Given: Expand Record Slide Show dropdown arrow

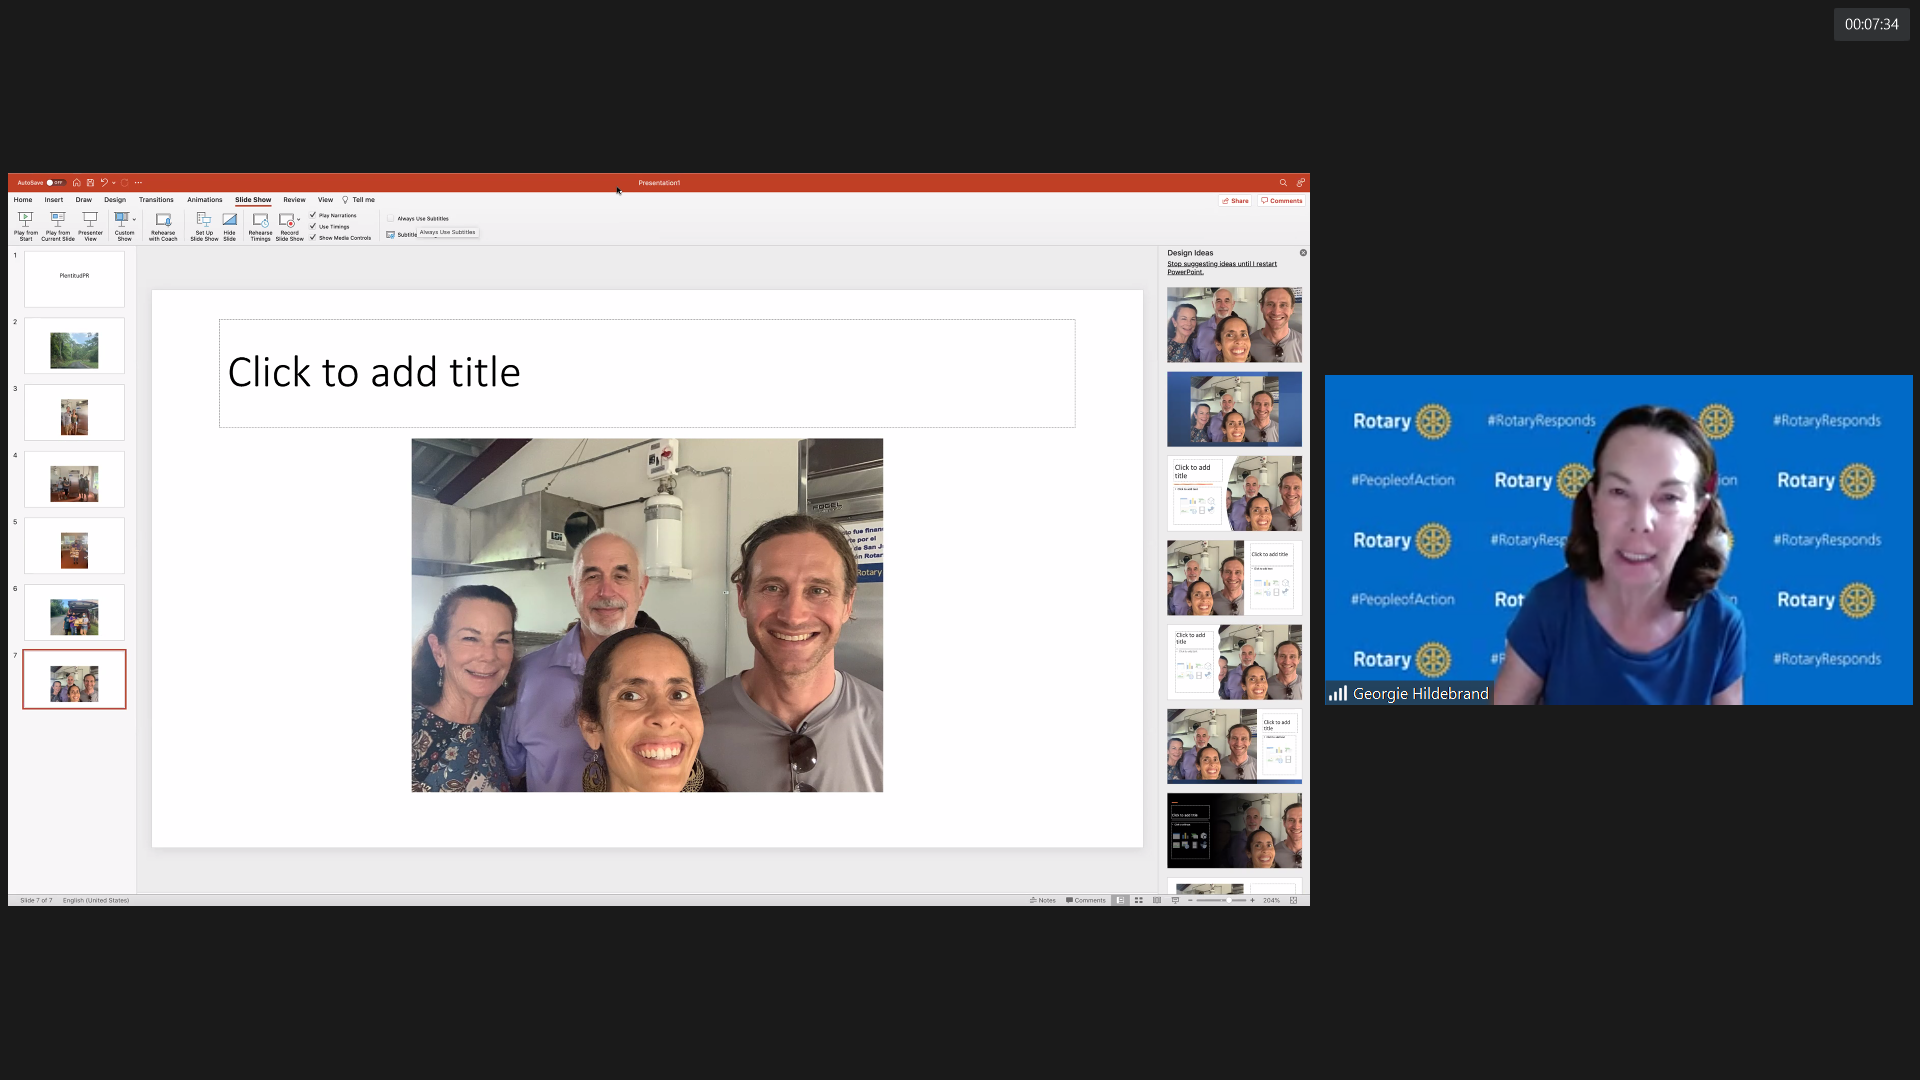Looking at the screenshot, I should pos(299,219).
